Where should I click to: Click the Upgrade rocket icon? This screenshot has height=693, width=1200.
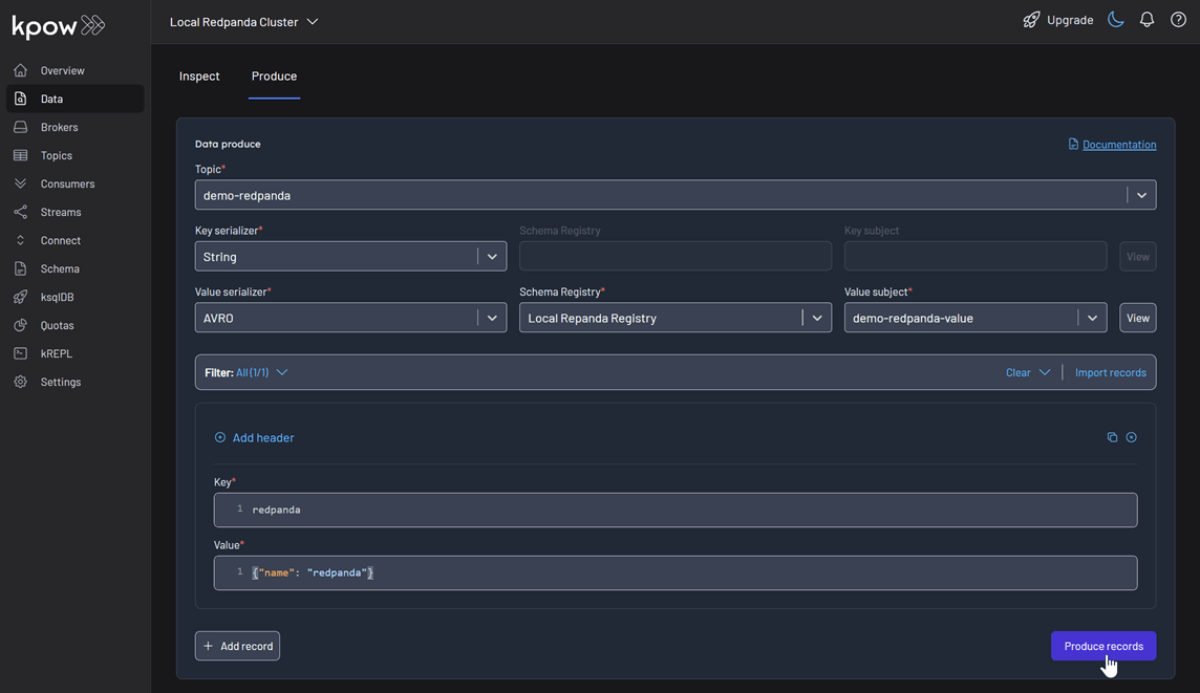pos(1032,19)
